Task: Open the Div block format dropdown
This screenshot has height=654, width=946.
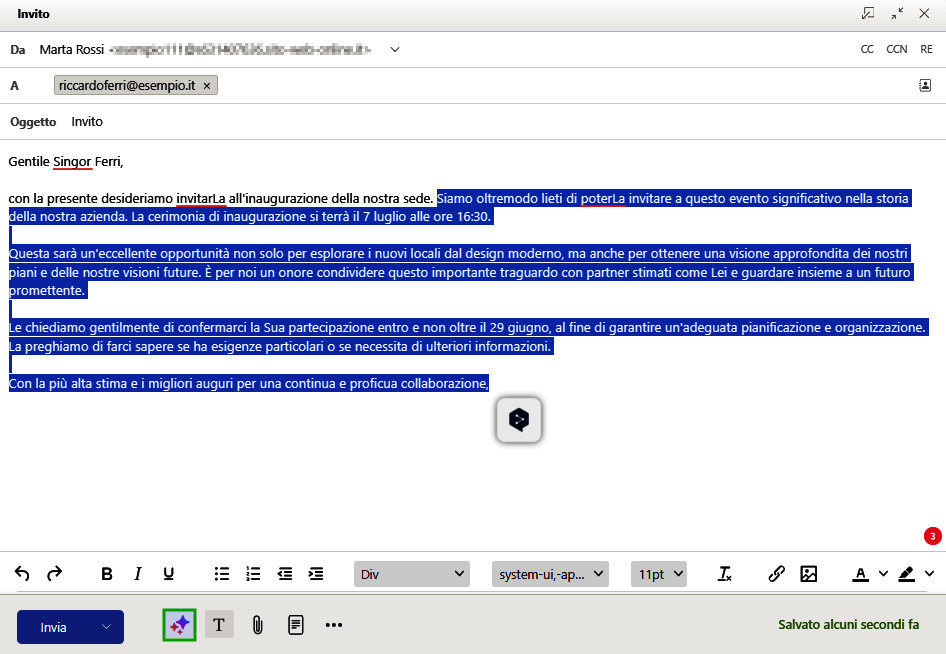Action: click(412, 574)
